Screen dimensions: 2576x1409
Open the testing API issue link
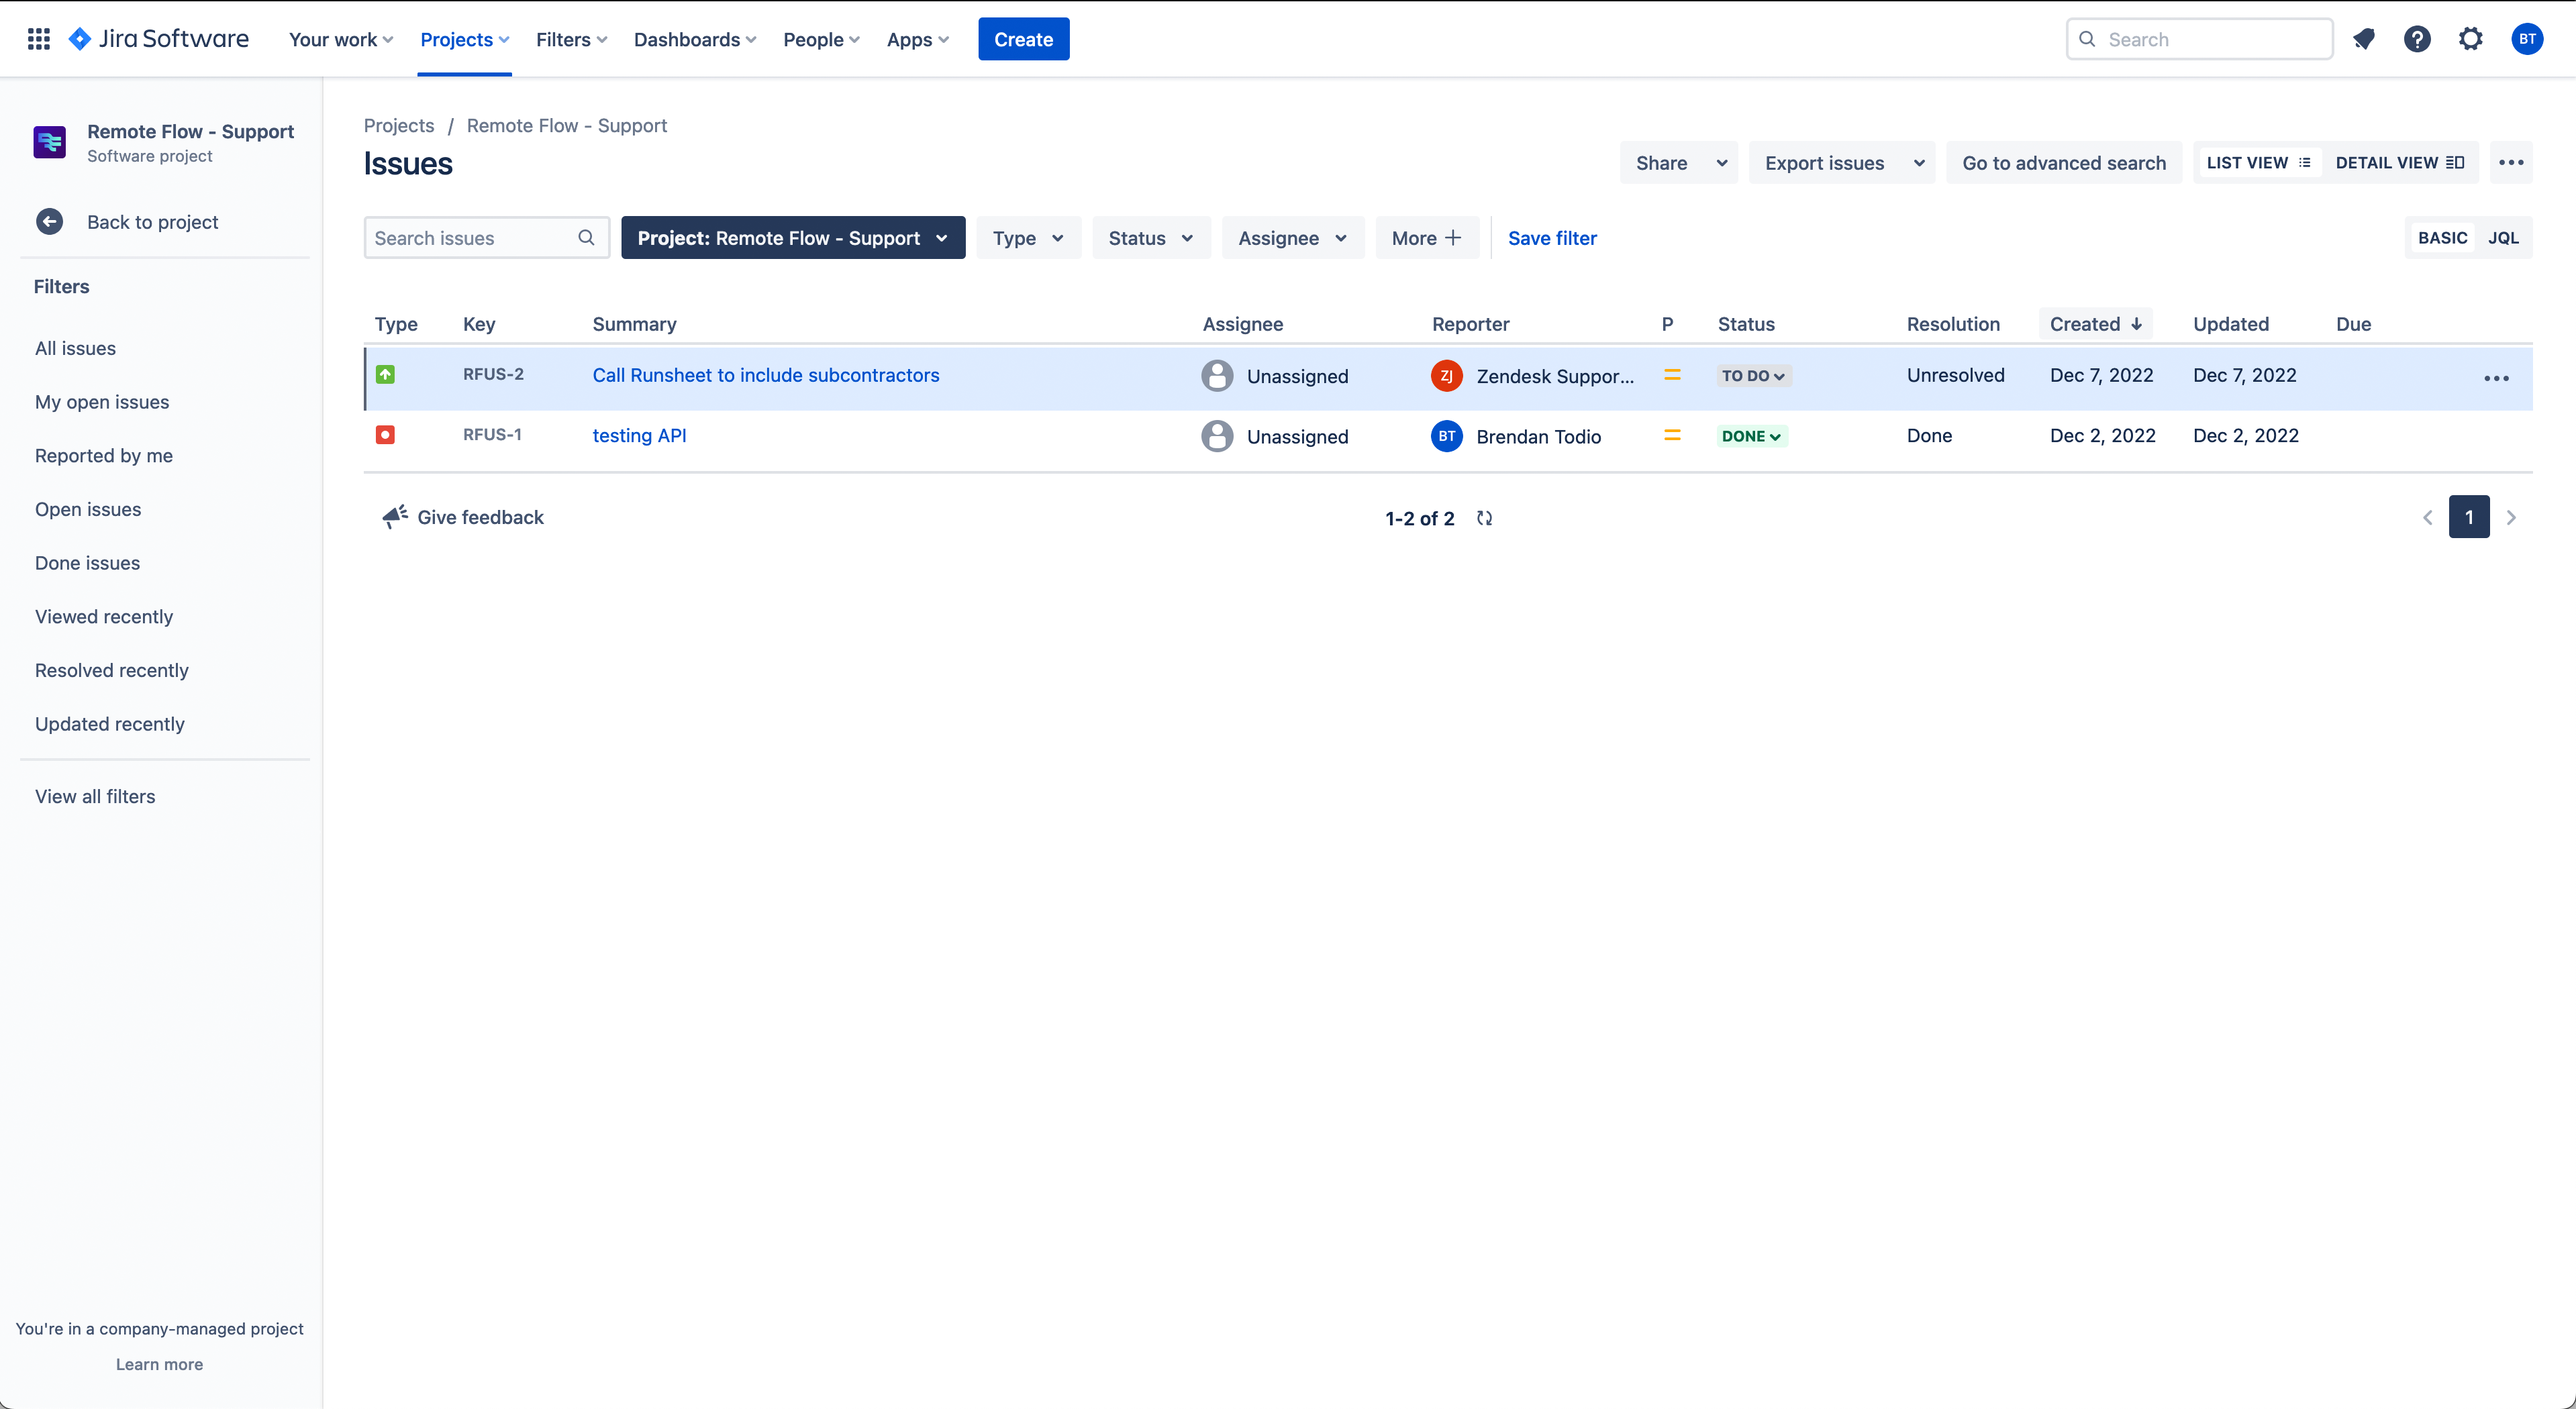point(639,436)
